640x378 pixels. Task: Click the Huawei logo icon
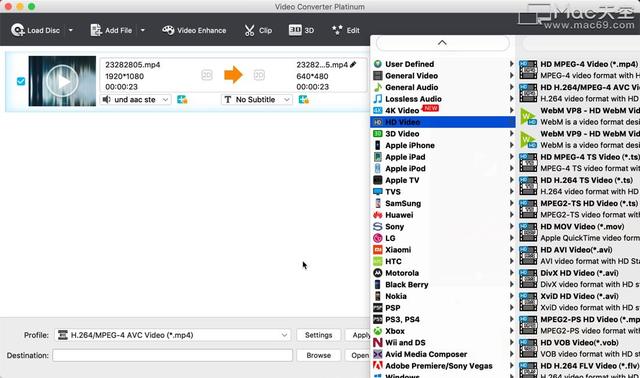coord(378,215)
